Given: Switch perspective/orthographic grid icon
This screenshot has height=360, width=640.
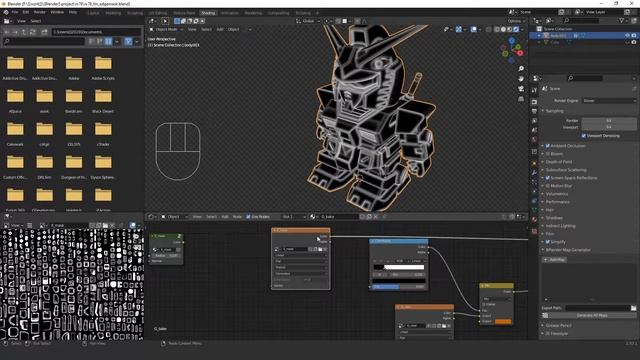Looking at the screenshot, I should 521,99.
